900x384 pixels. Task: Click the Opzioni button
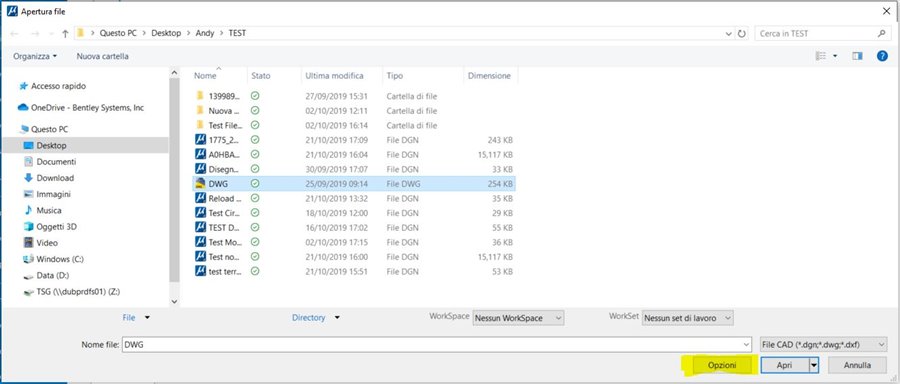coord(722,365)
